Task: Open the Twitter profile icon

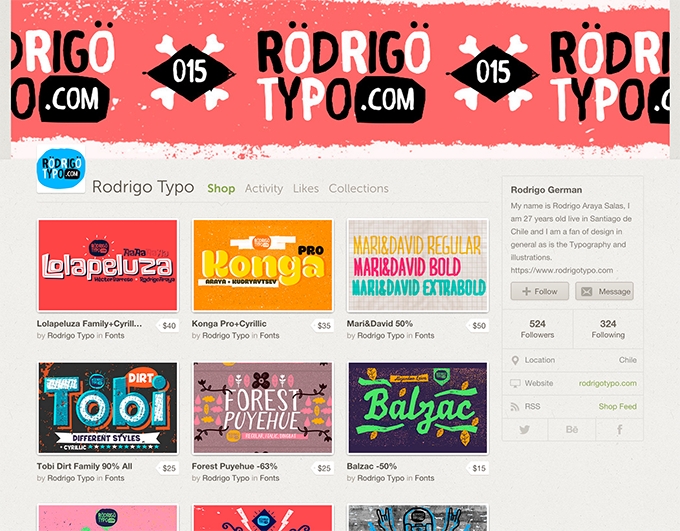Action: [525, 429]
